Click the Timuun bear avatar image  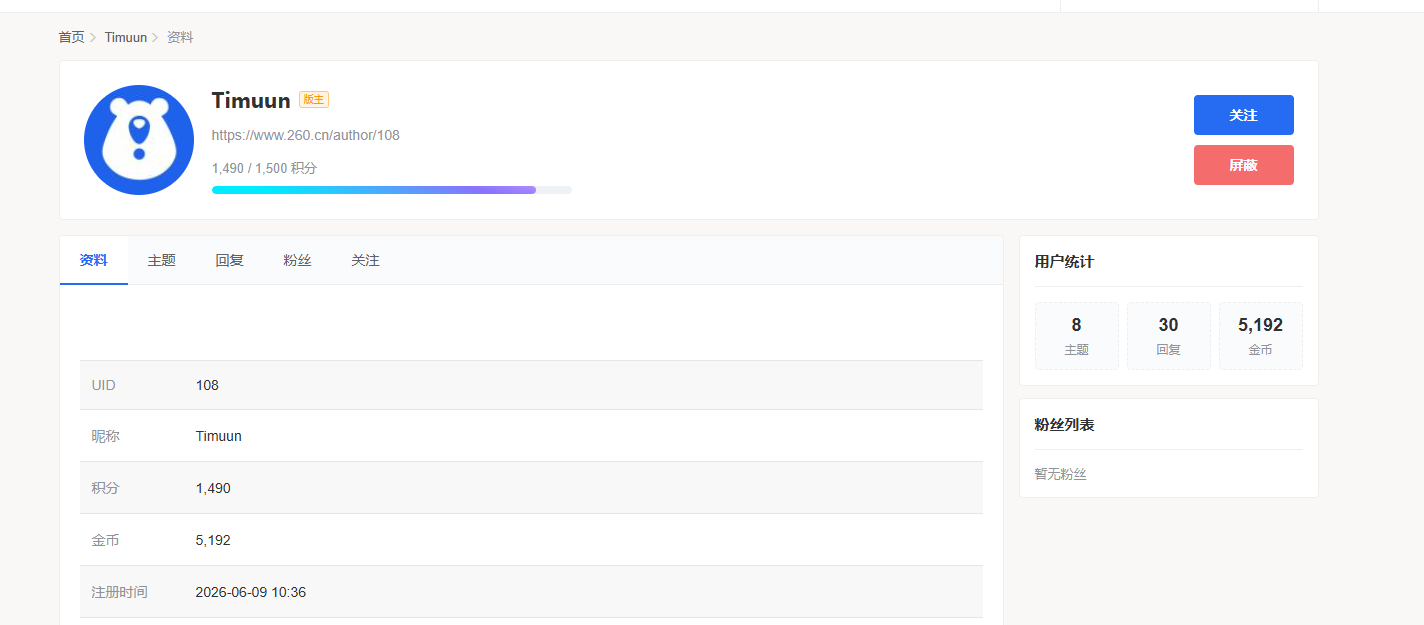pyautogui.click(x=139, y=140)
